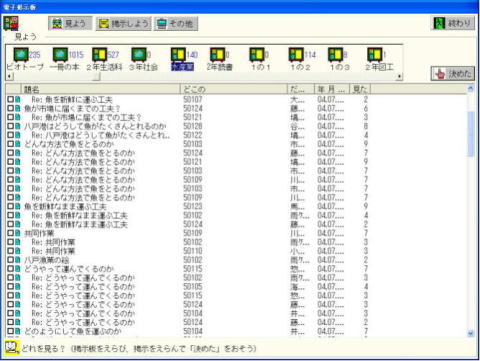This screenshot has width=480, height=361.
Task: Choose the 3年社会 board icon
Action: pos(139,55)
